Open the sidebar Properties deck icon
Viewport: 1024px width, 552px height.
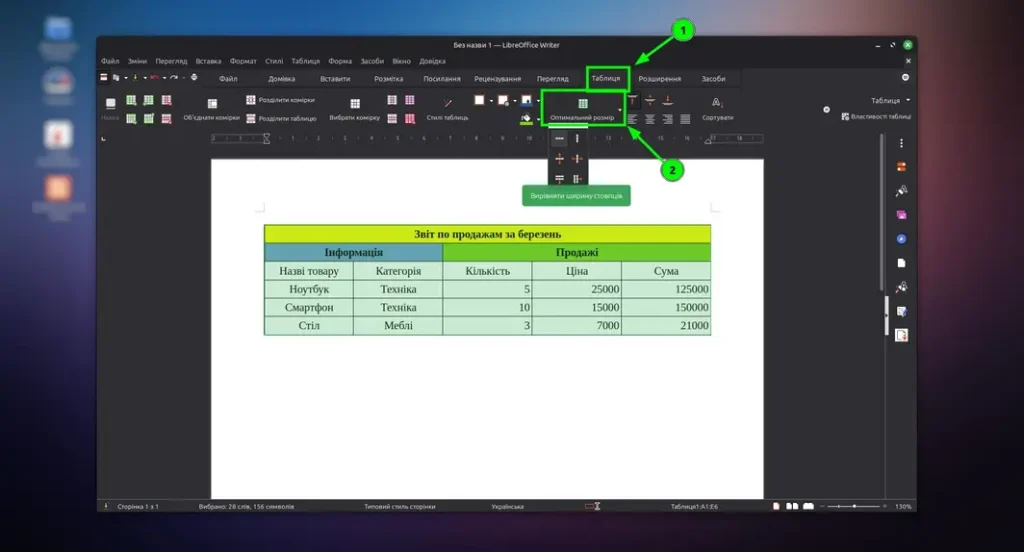pyautogui.click(x=901, y=167)
